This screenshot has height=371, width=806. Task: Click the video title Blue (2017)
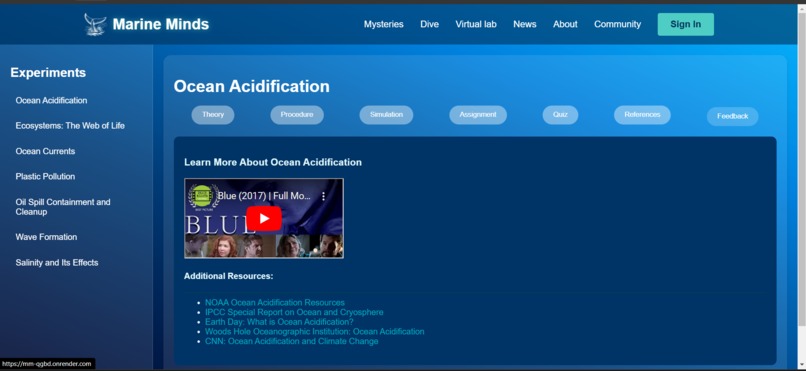point(264,196)
